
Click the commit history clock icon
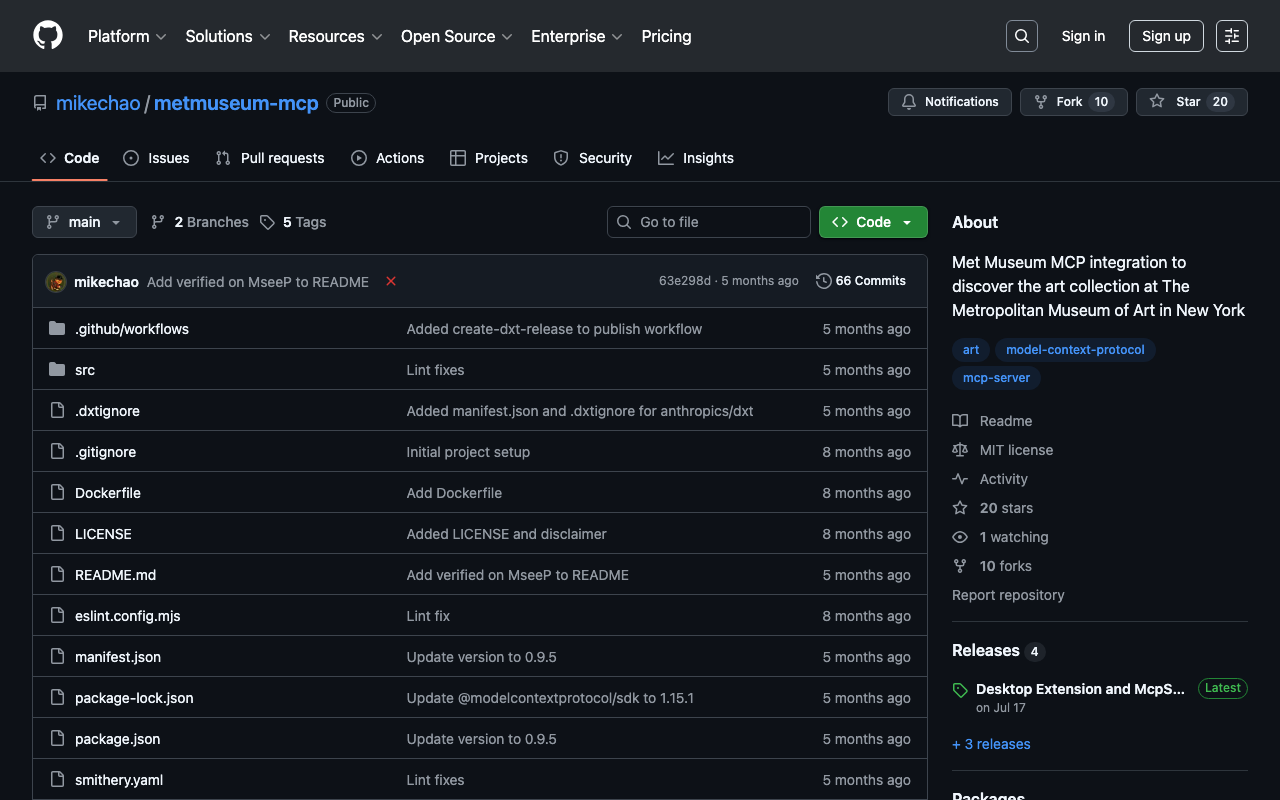(823, 281)
